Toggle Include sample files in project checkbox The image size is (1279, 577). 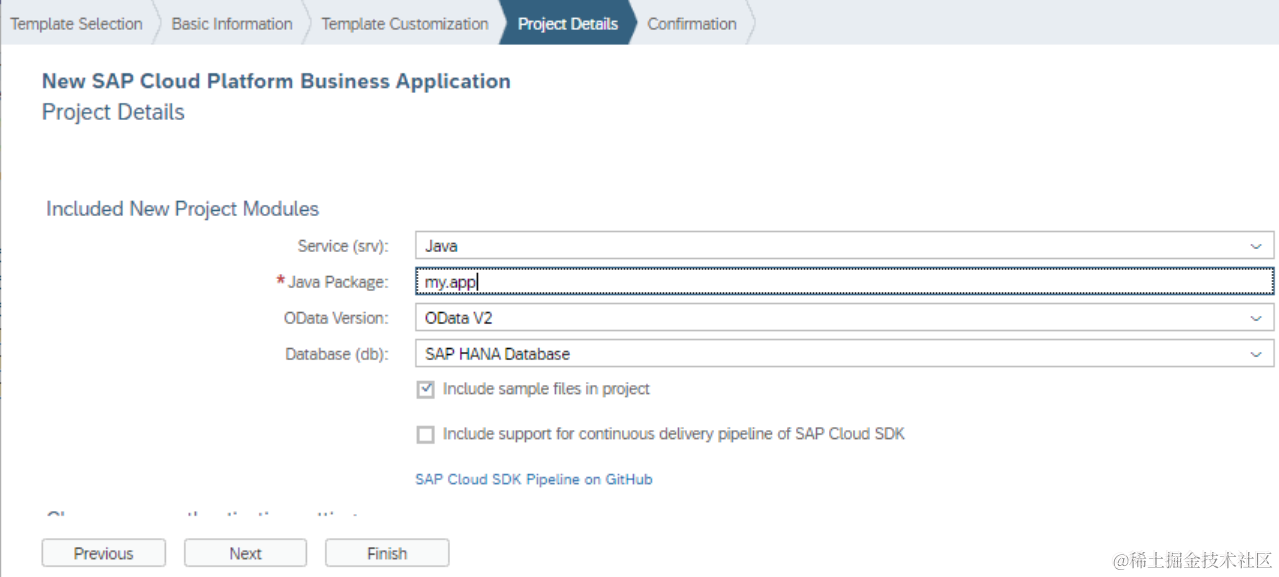426,389
